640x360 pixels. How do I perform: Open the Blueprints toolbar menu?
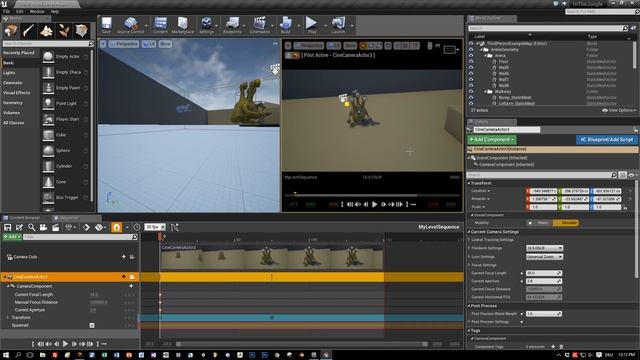coord(232,25)
